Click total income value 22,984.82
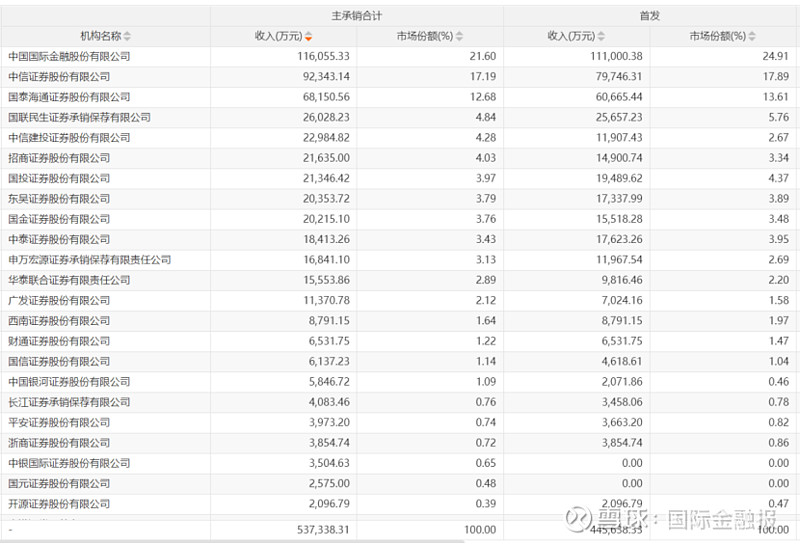 [326, 138]
